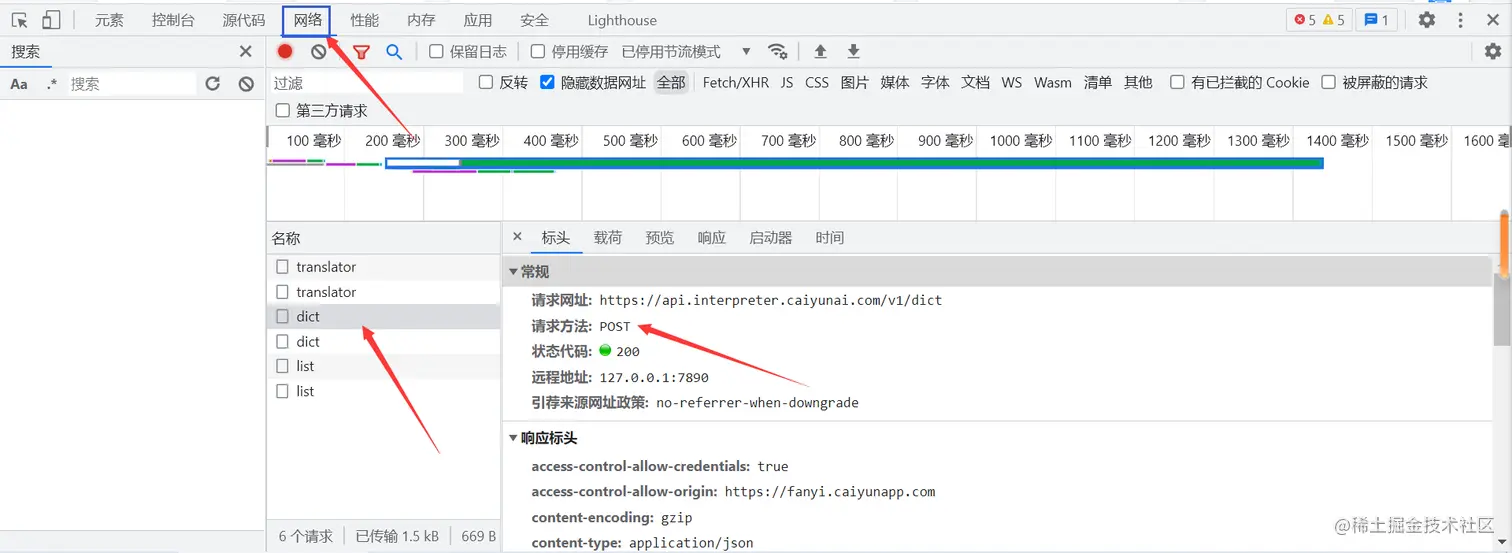
Task: Toggle regular expression search option
Action: coord(52,84)
